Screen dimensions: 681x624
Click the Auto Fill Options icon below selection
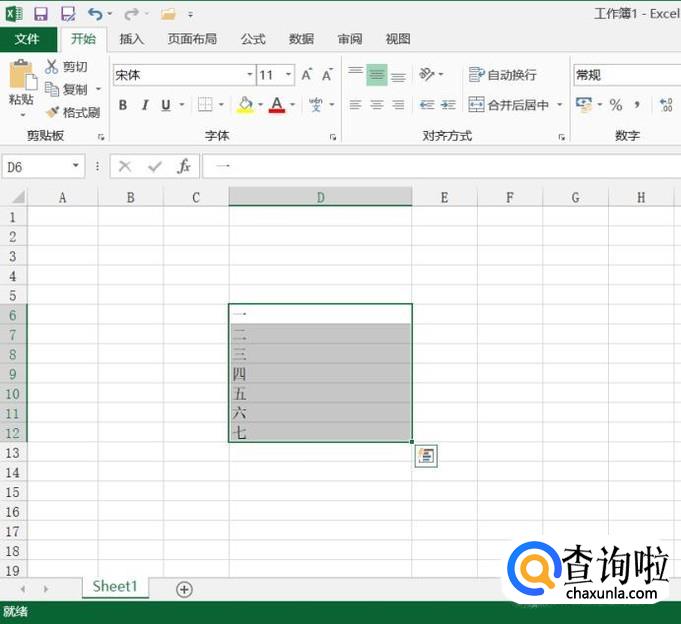point(426,456)
